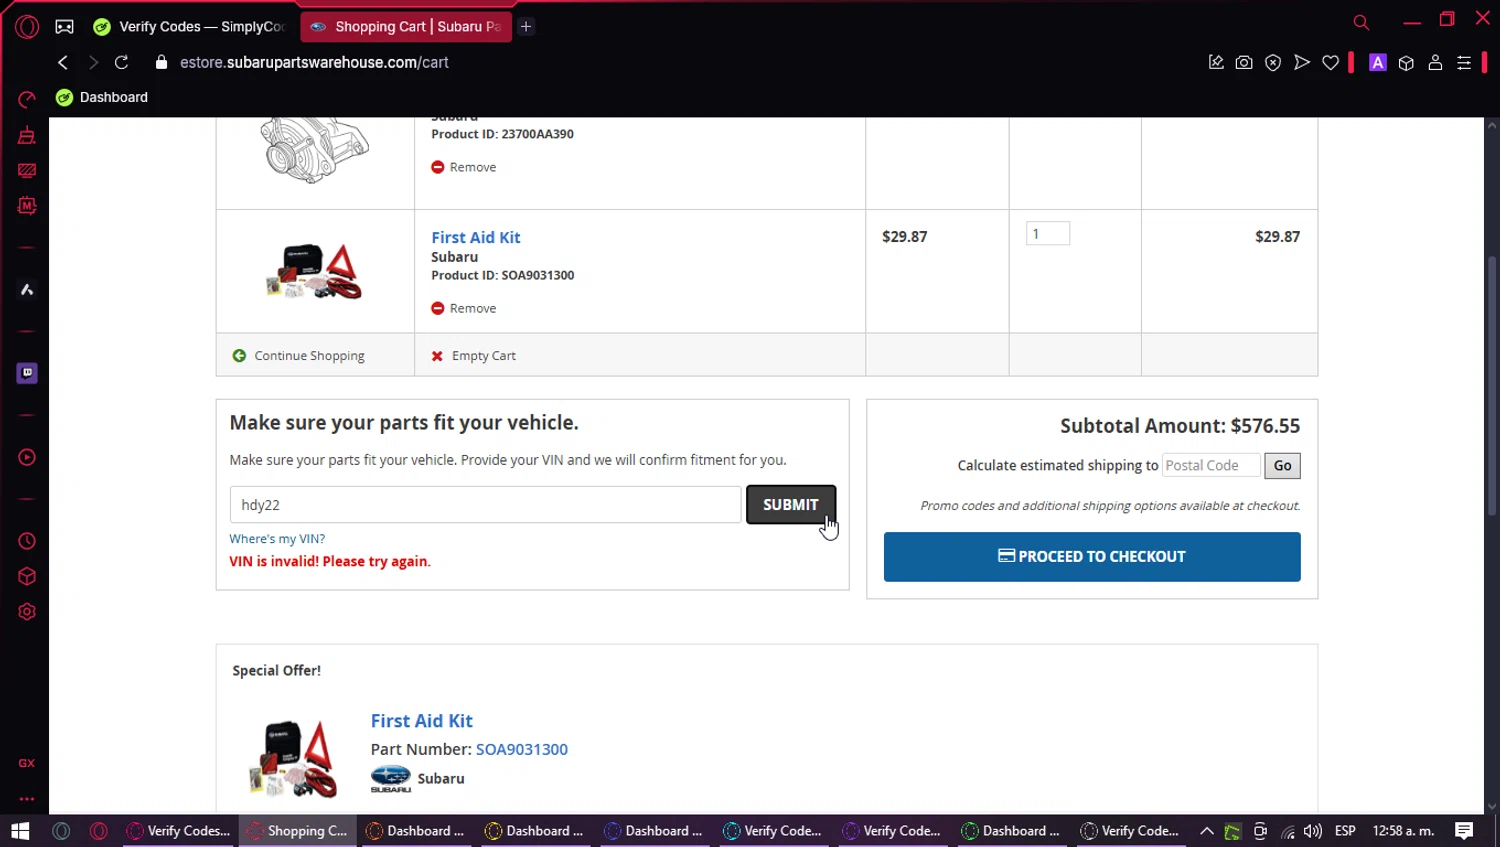Click the site security lock icon
This screenshot has height=847, width=1500.
point(161,62)
